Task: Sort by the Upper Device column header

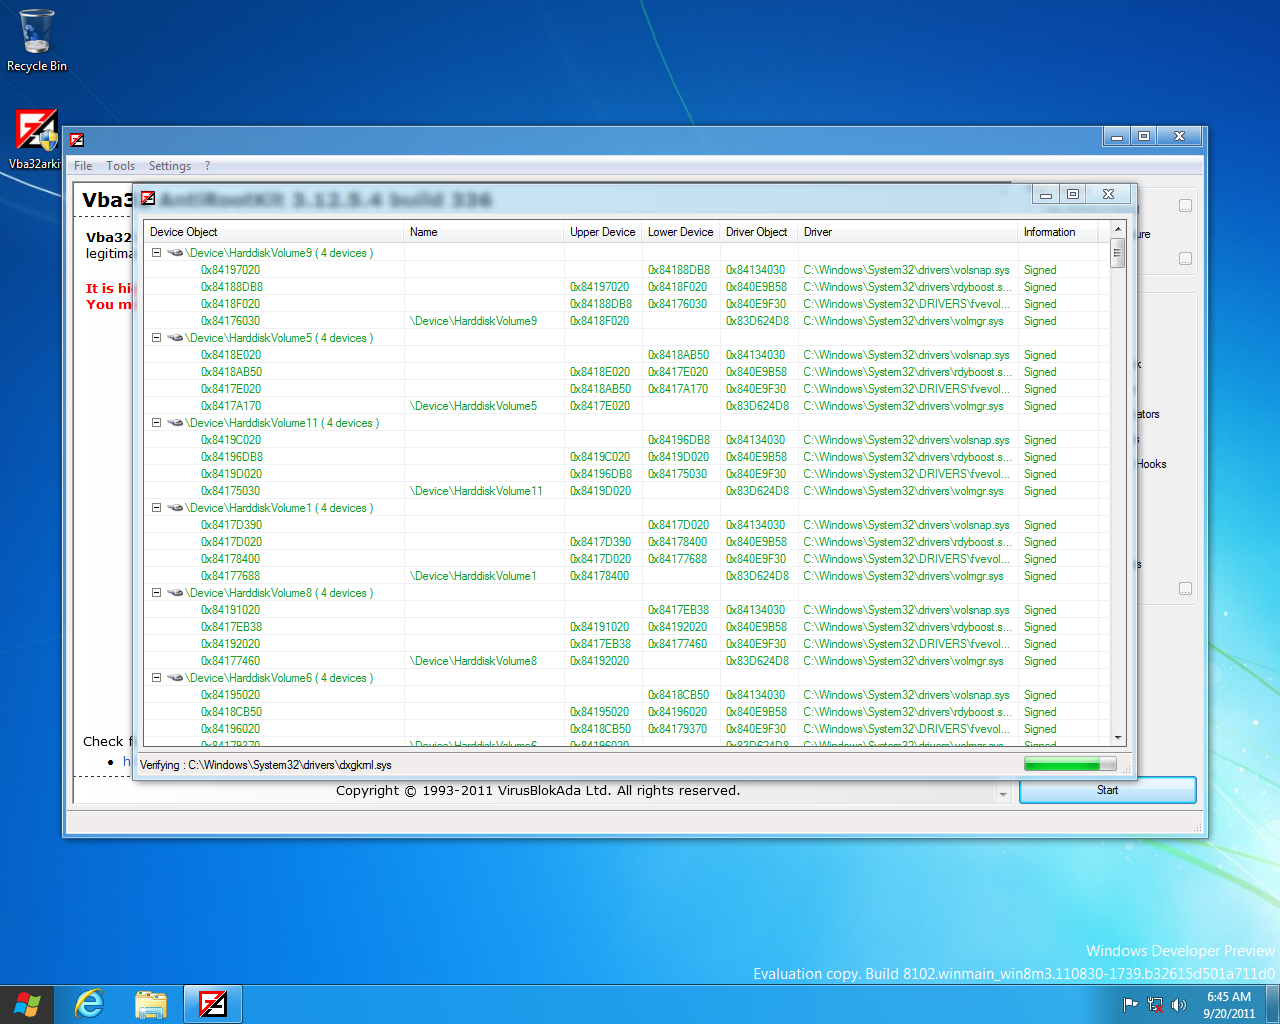Action: (x=603, y=232)
